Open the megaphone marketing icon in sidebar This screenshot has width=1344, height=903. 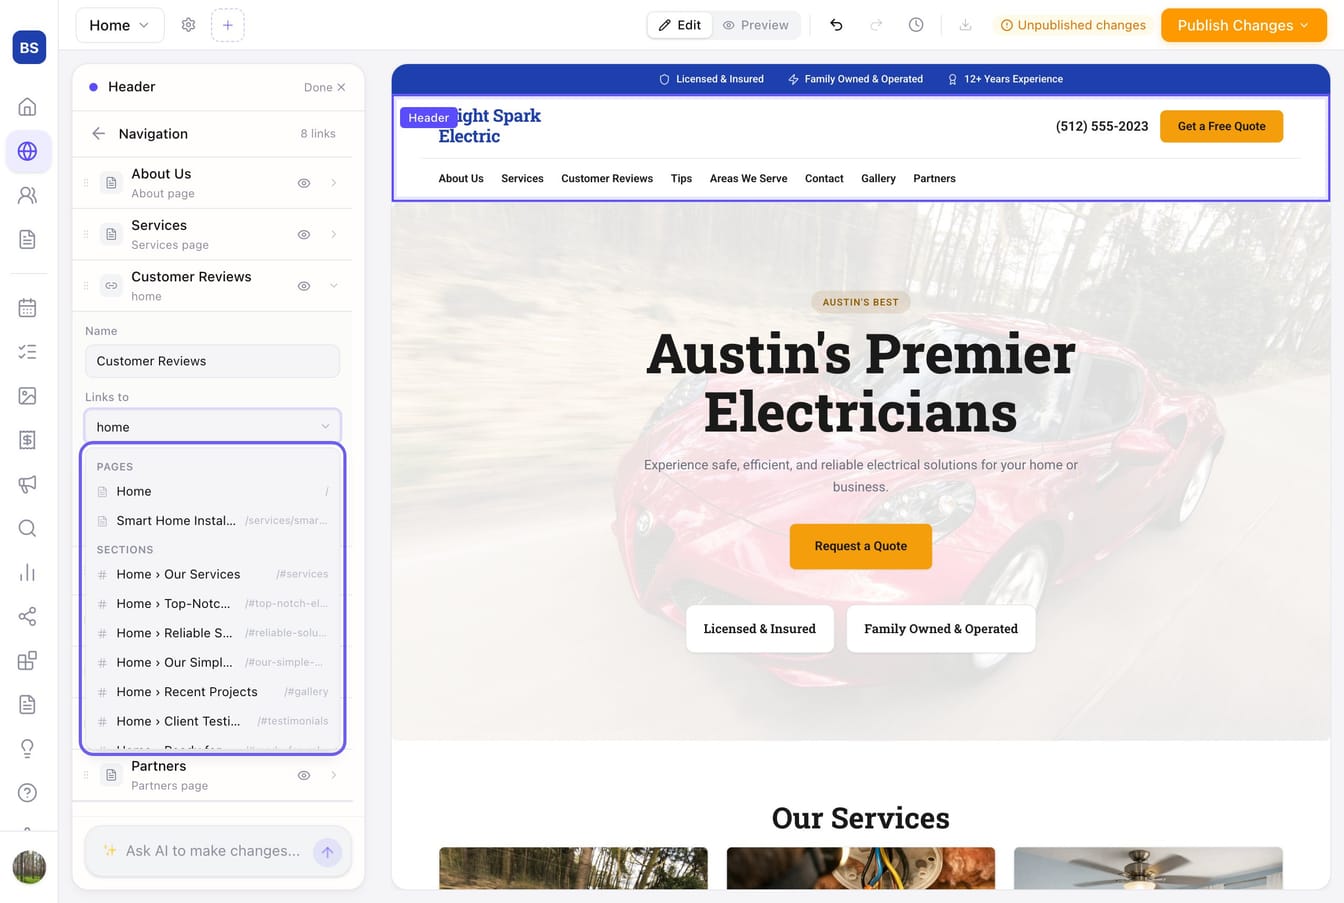28,484
